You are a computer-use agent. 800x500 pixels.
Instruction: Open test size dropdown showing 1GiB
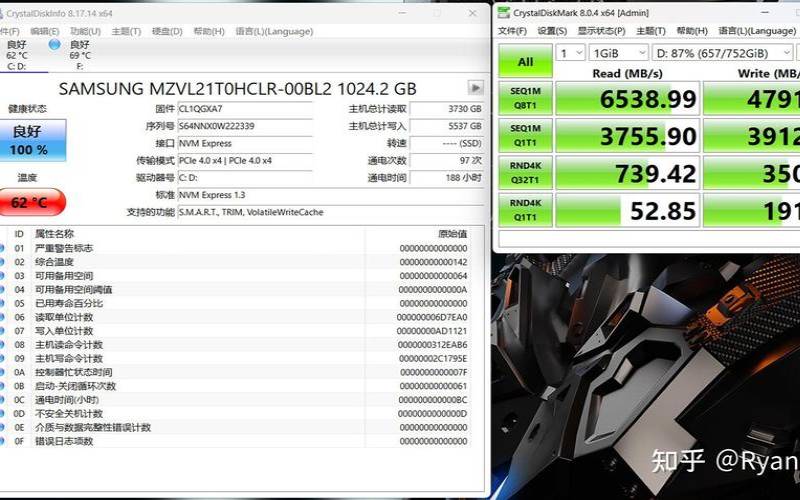618,53
